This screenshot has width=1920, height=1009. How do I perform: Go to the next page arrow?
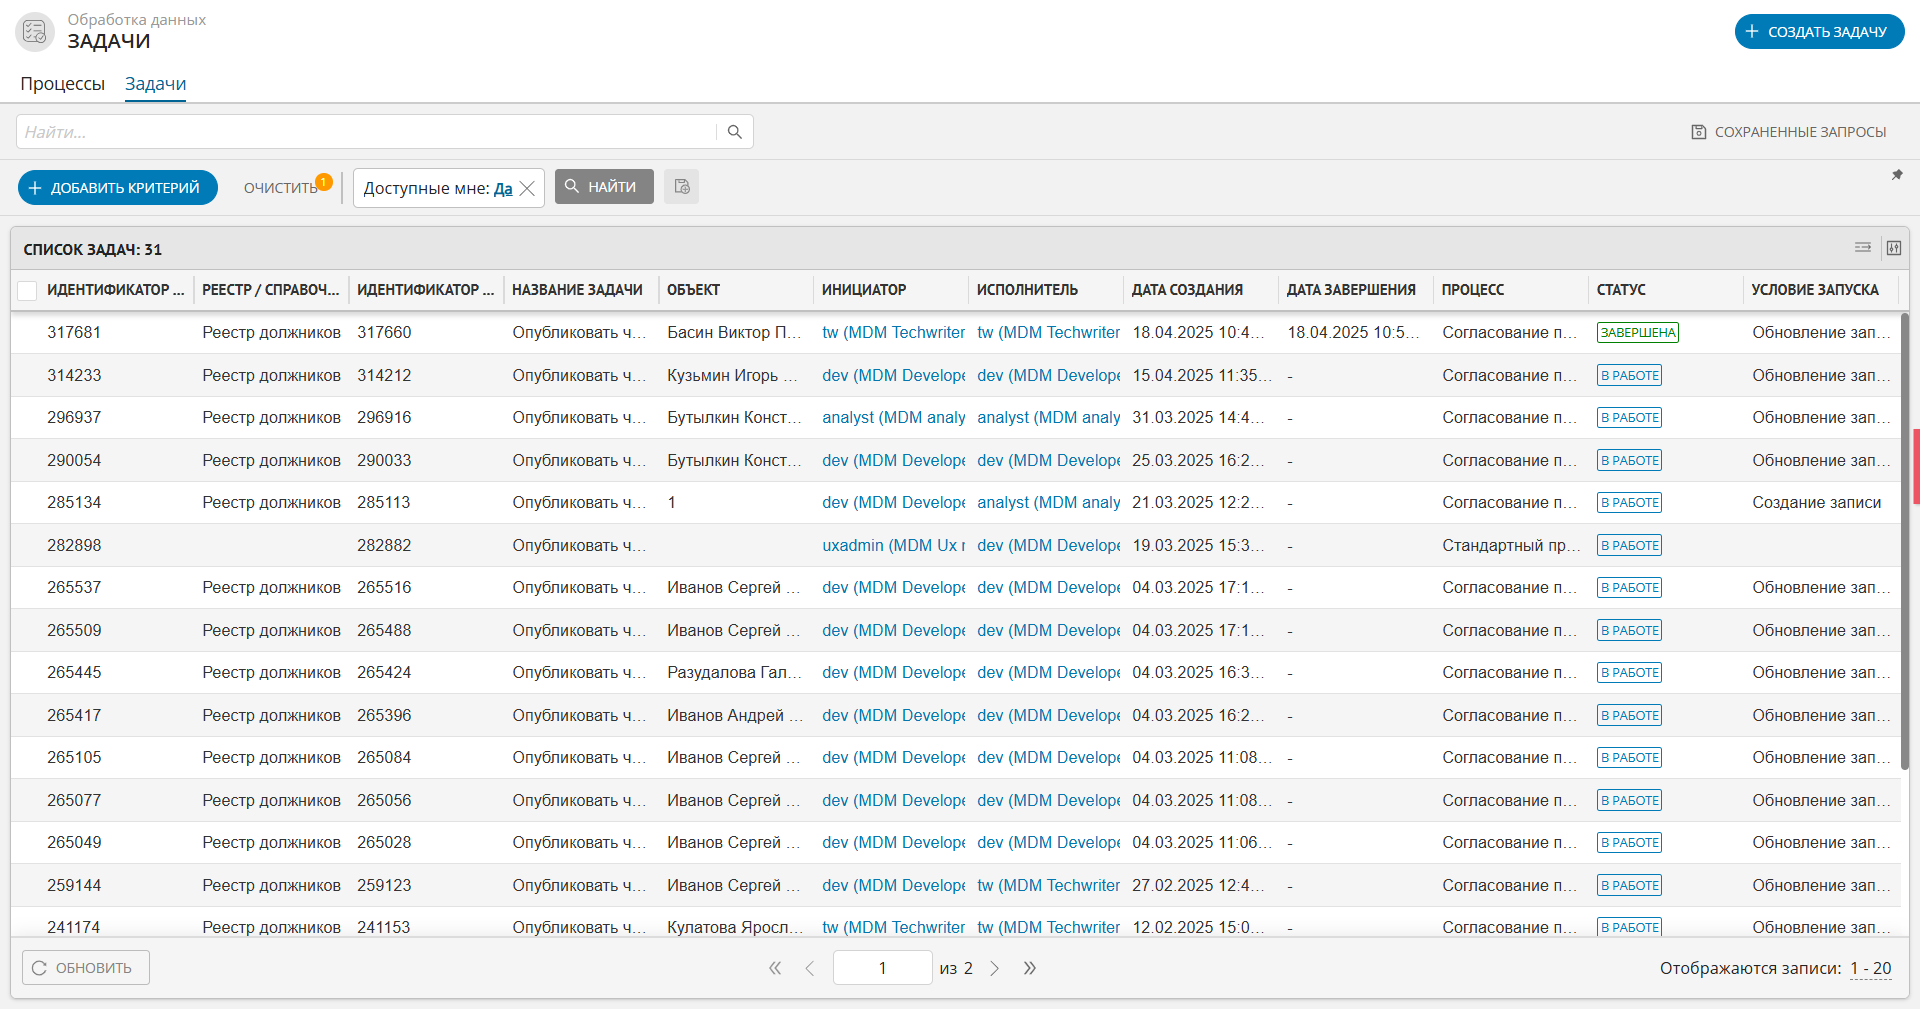[995, 968]
